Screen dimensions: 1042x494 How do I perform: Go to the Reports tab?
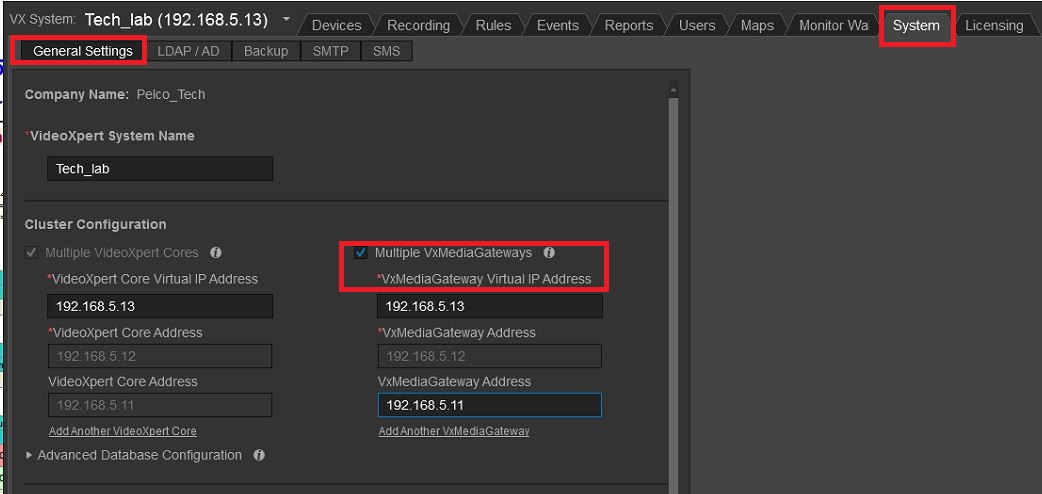click(x=629, y=25)
